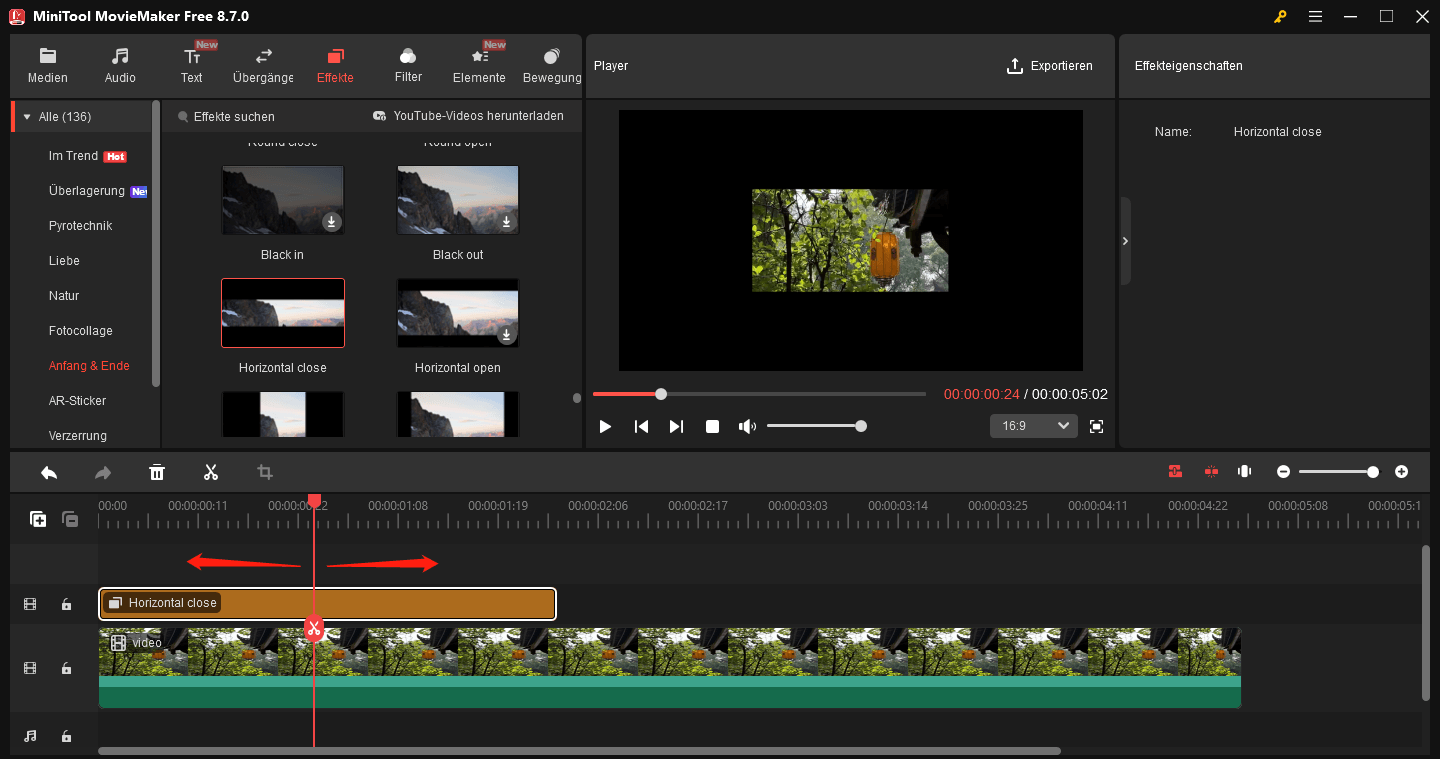The width and height of the screenshot is (1440, 759).
Task: Click the player volume slider
Action: (x=814, y=426)
